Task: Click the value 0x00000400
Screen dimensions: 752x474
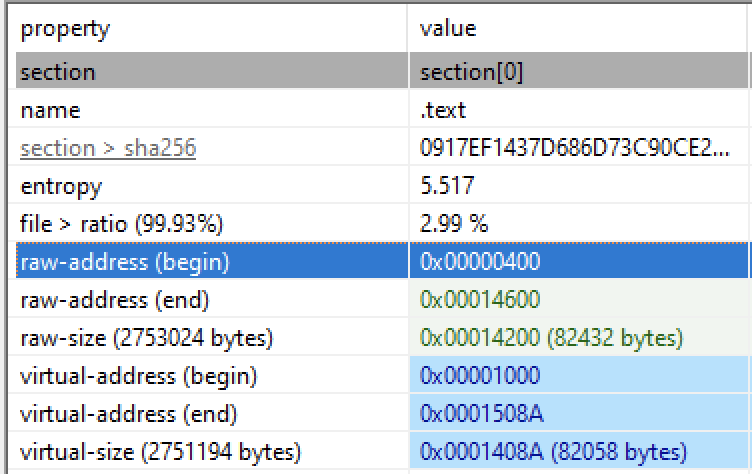Action: point(480,261)
